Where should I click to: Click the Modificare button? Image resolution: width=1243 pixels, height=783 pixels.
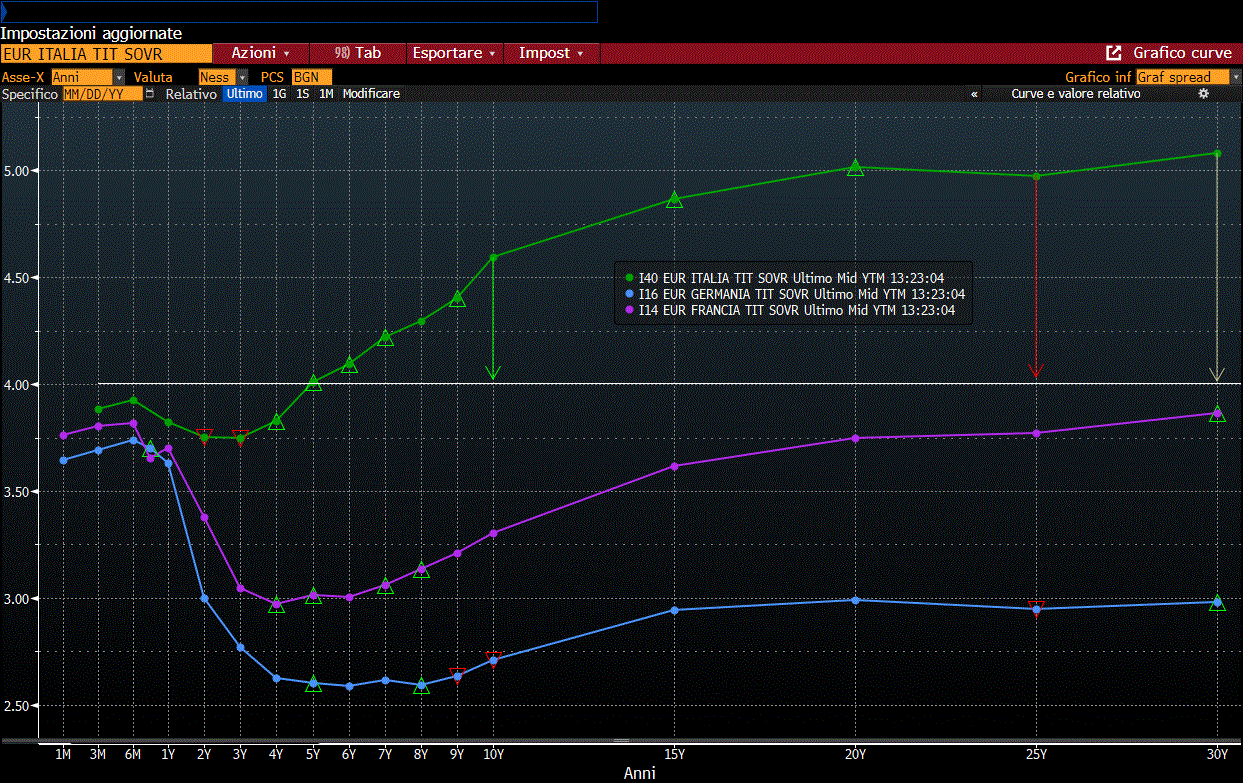coord(371,93)
